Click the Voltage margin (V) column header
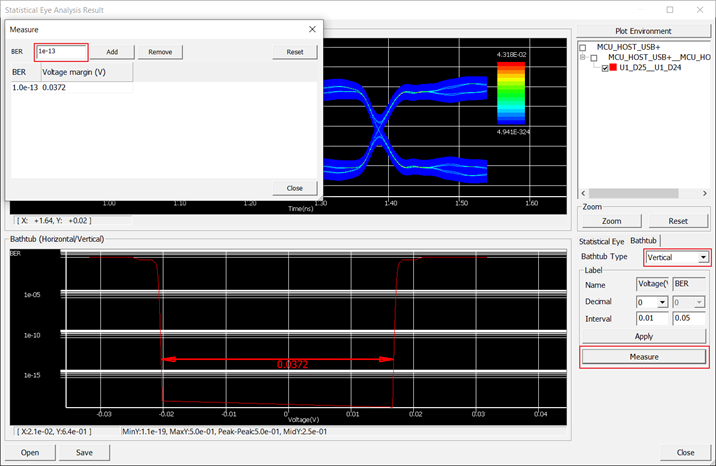The width and height of the screenshot is (716, 466). 86,73
